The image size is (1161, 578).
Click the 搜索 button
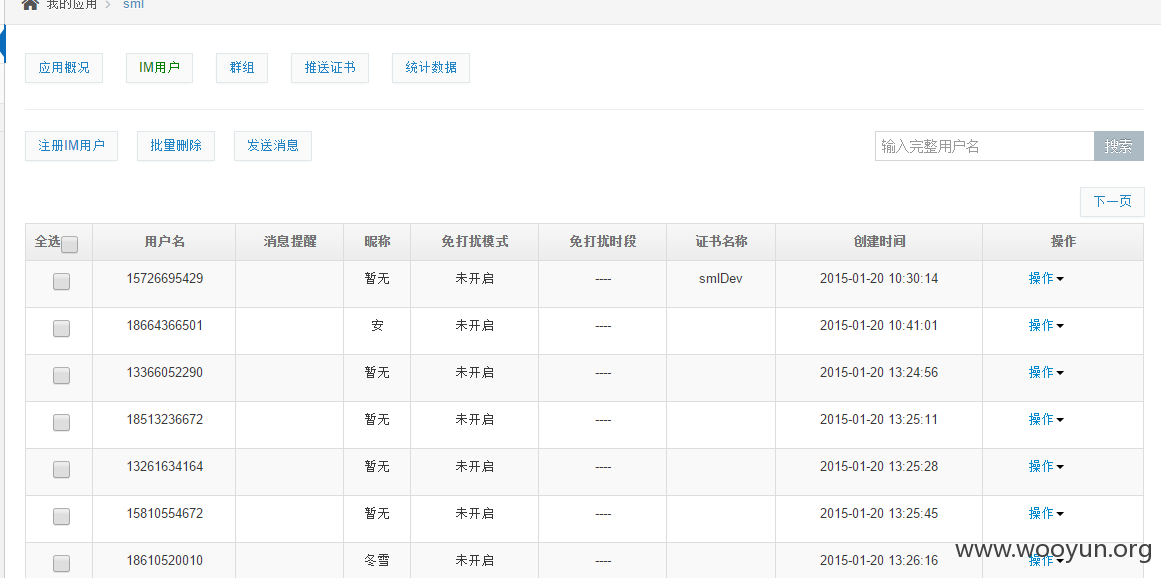click(x=1119, y=146)
